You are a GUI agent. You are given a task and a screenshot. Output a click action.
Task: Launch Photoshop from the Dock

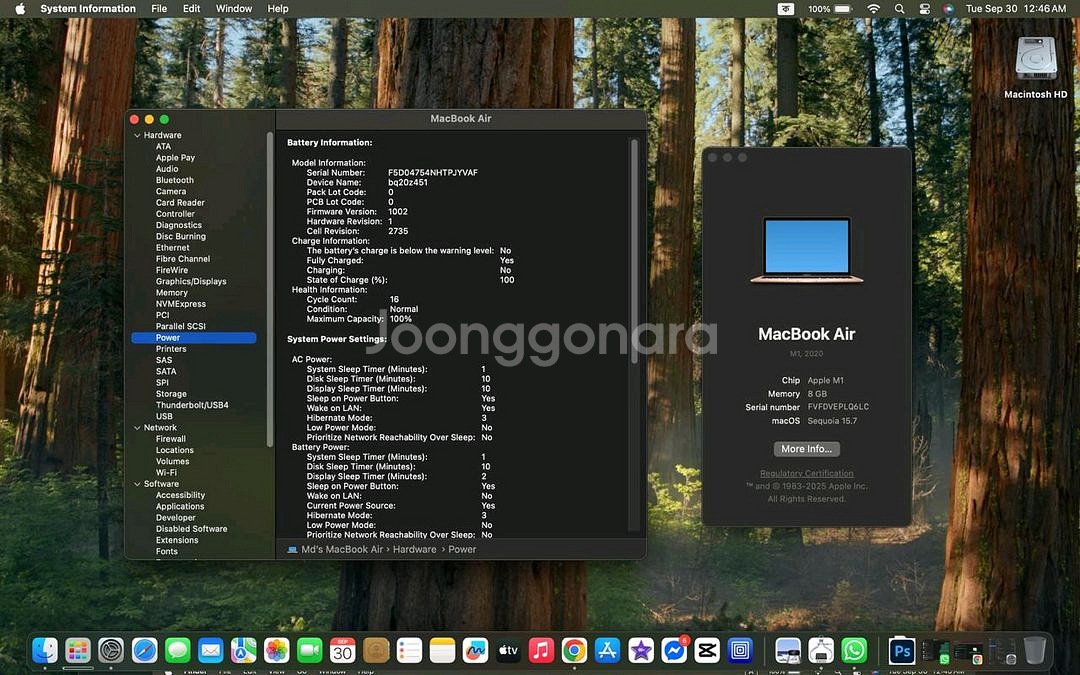[902, 651]
